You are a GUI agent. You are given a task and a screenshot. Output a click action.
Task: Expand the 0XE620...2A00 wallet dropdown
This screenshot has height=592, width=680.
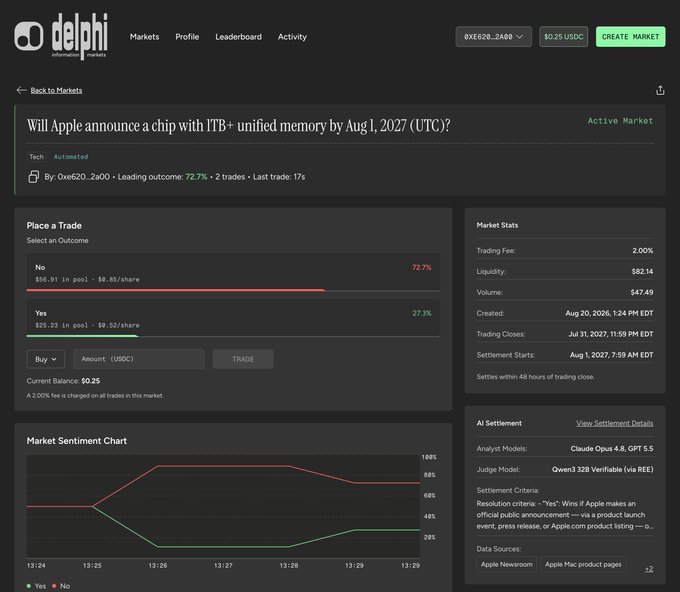pyautogui.click(x=493, y=37)
